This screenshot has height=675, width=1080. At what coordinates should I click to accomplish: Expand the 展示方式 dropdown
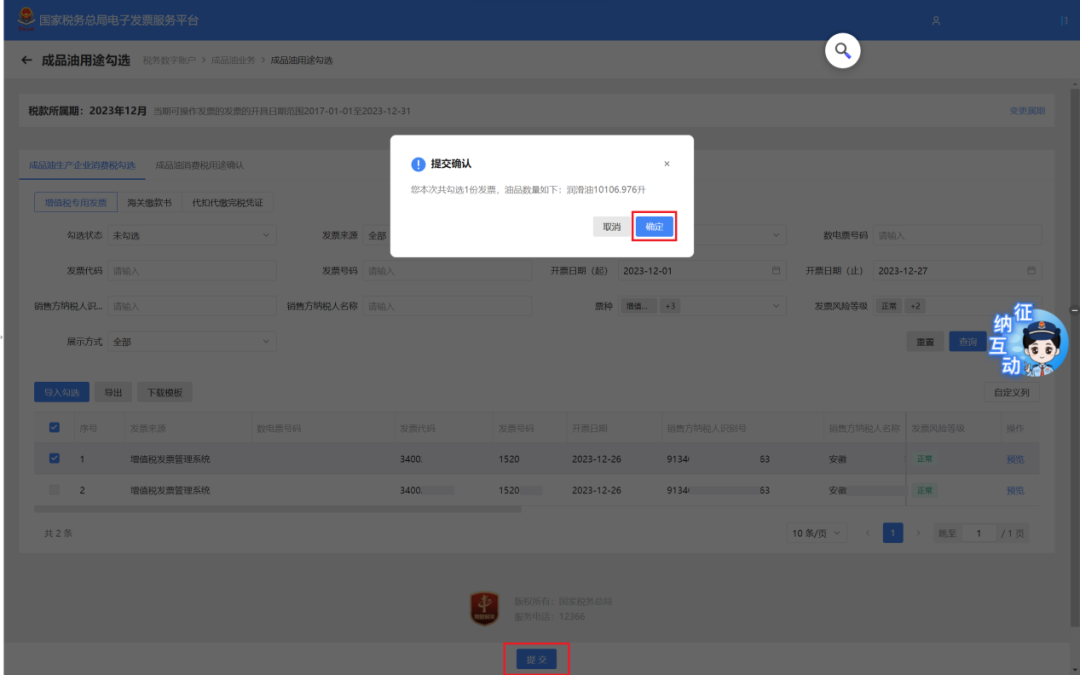pos(192,342)
